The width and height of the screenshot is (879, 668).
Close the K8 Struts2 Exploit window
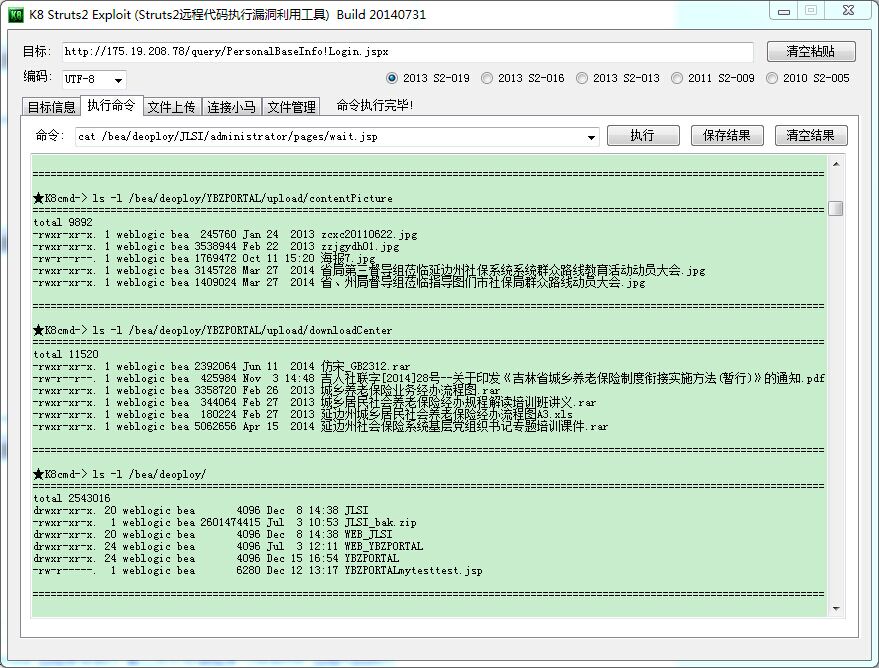point(848,11)
